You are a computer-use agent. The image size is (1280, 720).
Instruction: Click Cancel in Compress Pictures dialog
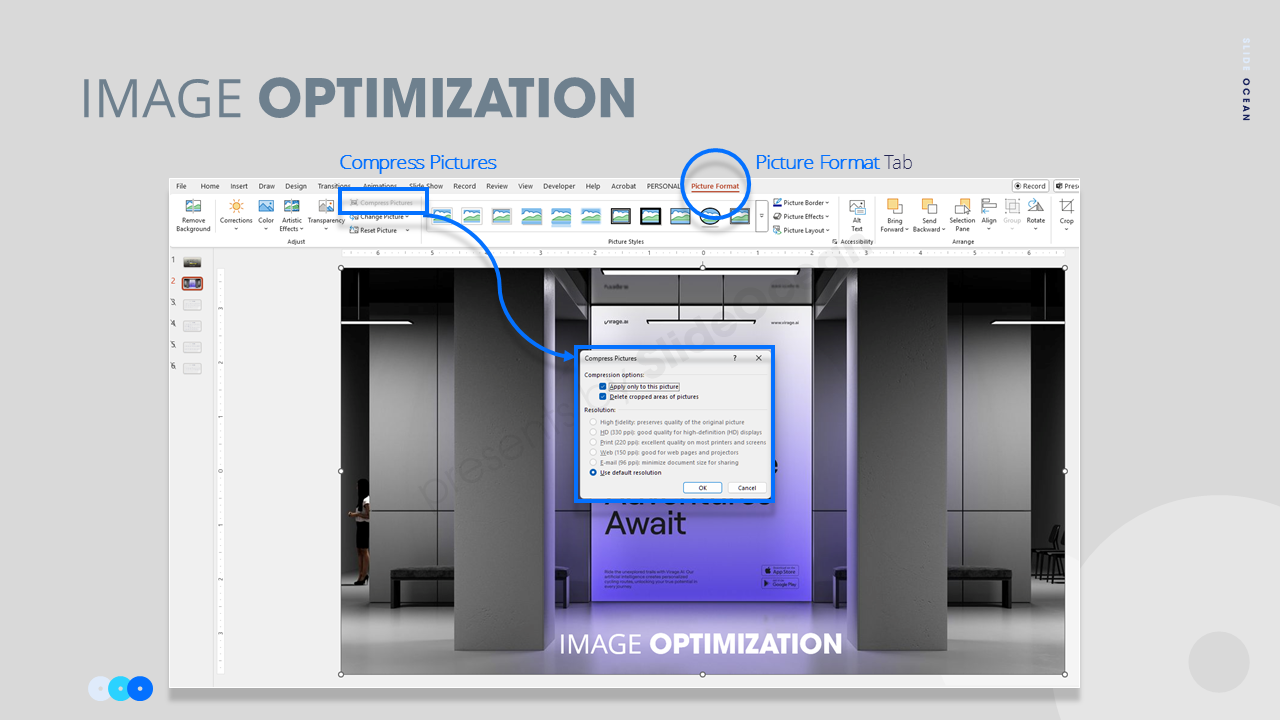point(747,488)
